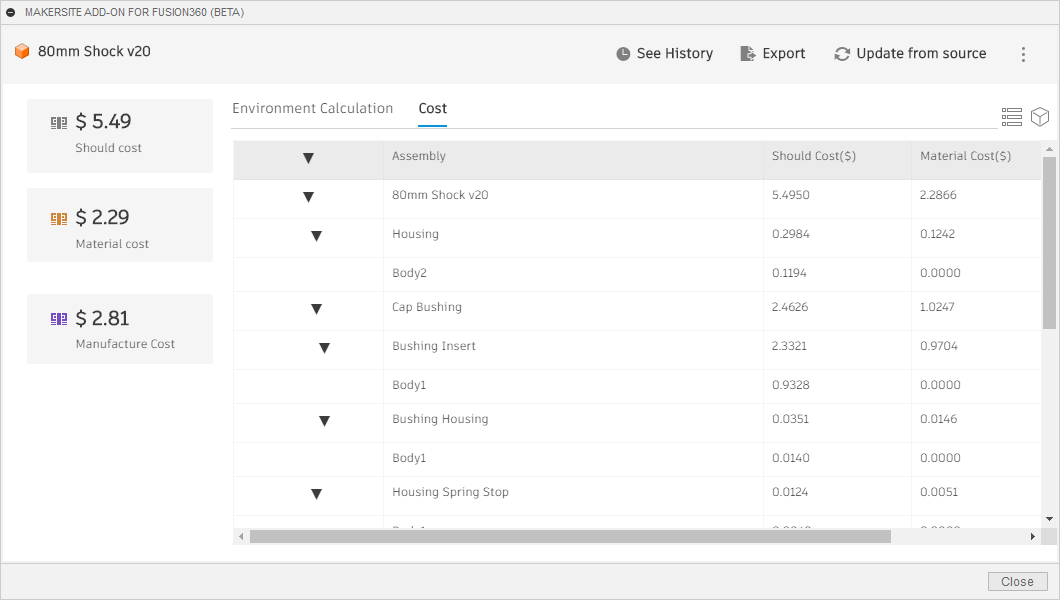Click the Export file icon

point(748,54)
